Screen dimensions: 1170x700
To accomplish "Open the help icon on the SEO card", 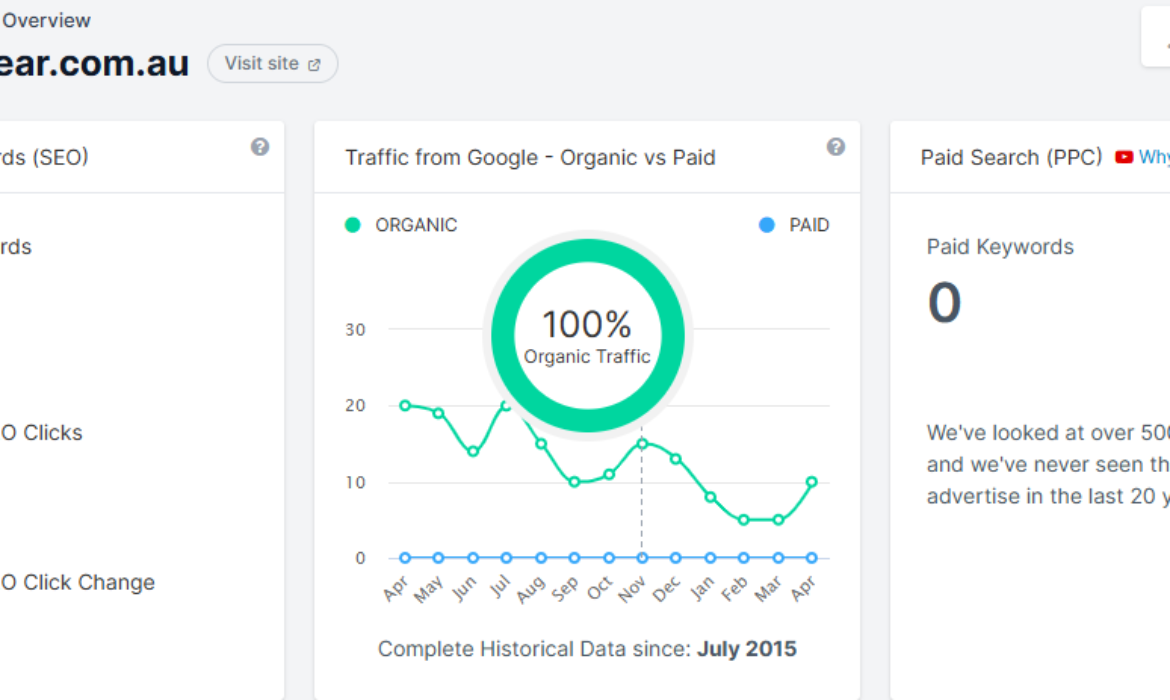I will point(260,147).
